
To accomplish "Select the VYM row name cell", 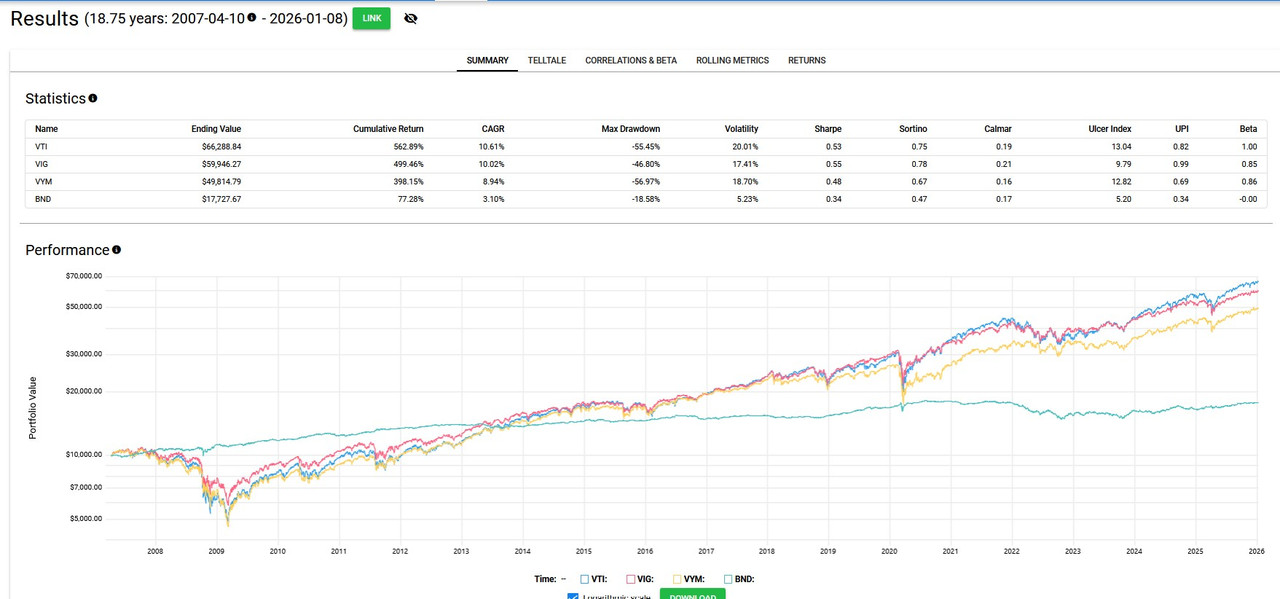I will click(x=43, y=181).
